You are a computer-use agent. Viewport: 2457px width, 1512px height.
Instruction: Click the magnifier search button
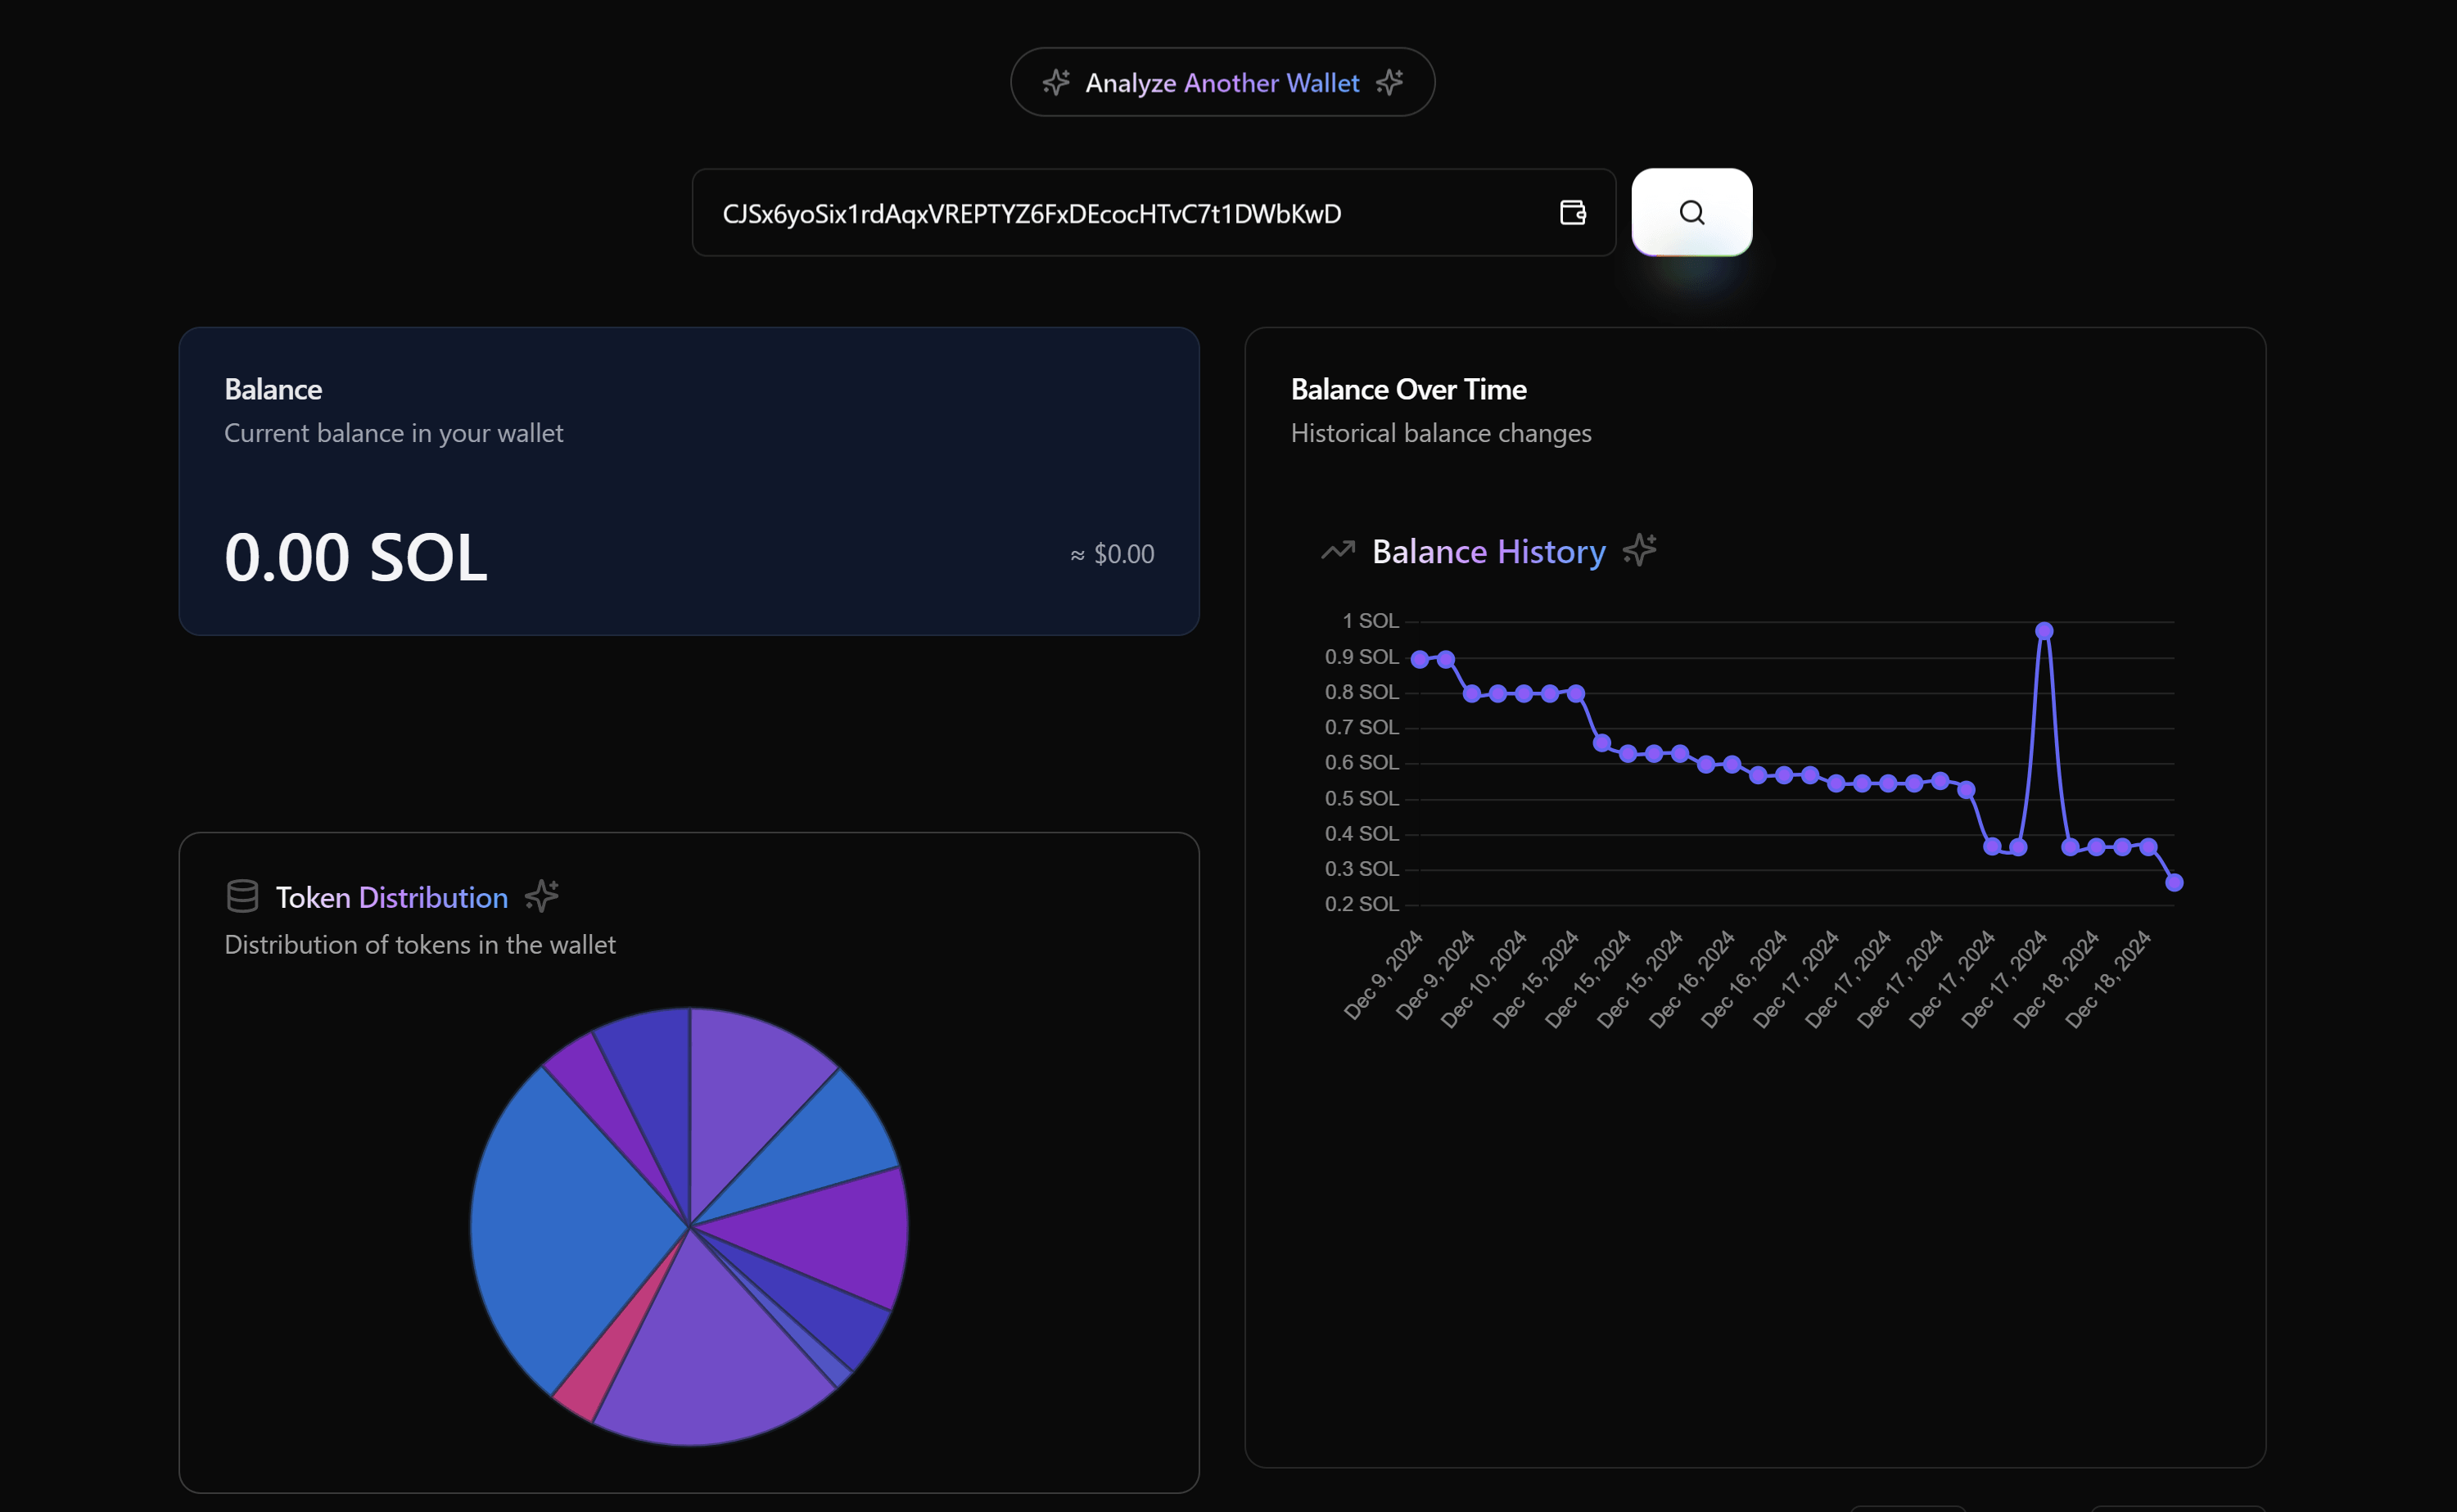point(1691,212)
